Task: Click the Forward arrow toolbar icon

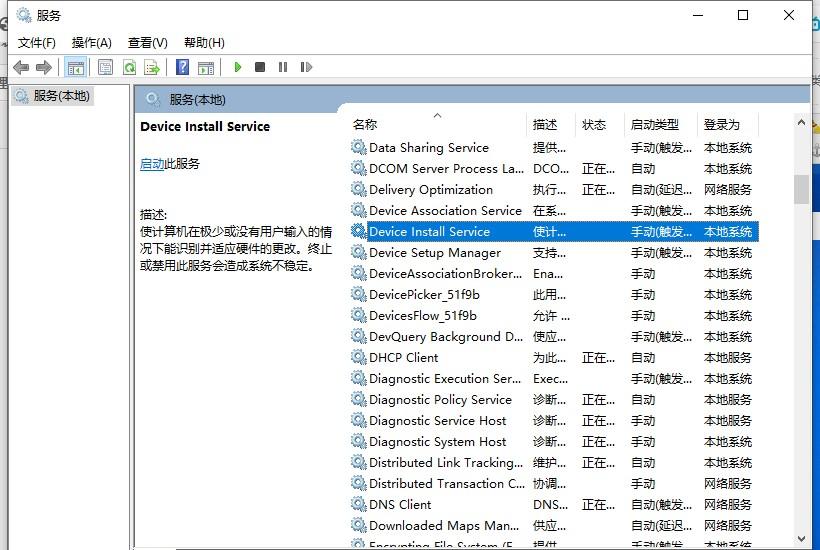Action: [x=43, y=67]
